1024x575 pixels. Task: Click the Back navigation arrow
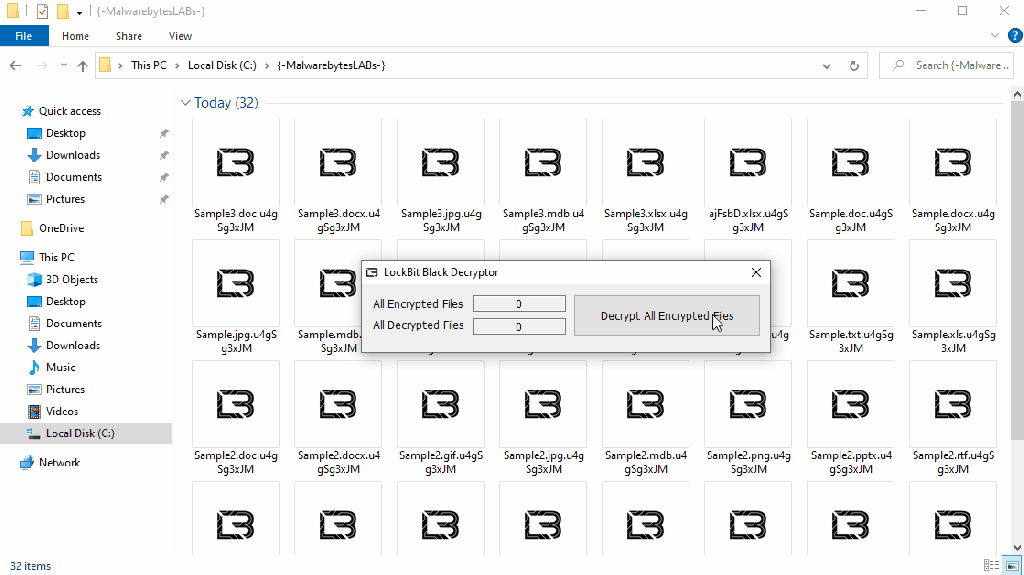(x=16, y=65)
